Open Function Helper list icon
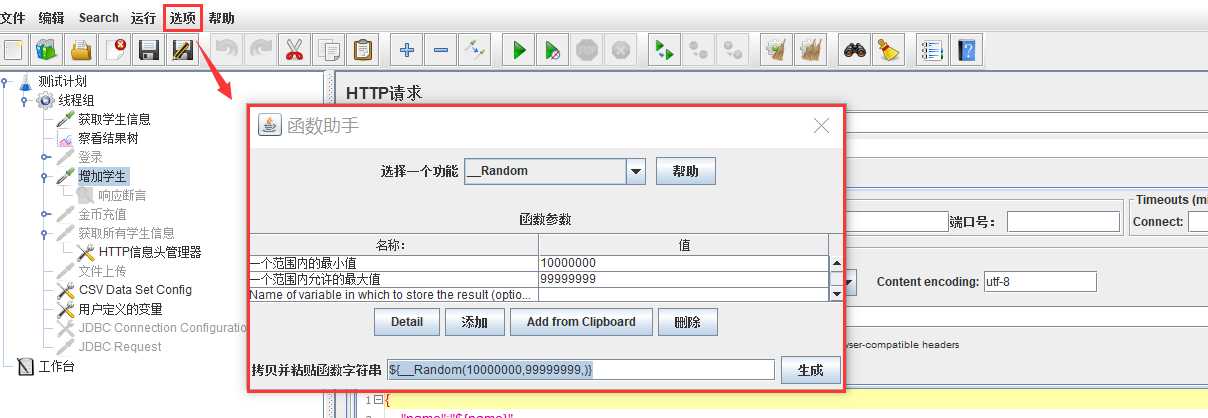The image size is (1208, 418). tap(932, 50)
